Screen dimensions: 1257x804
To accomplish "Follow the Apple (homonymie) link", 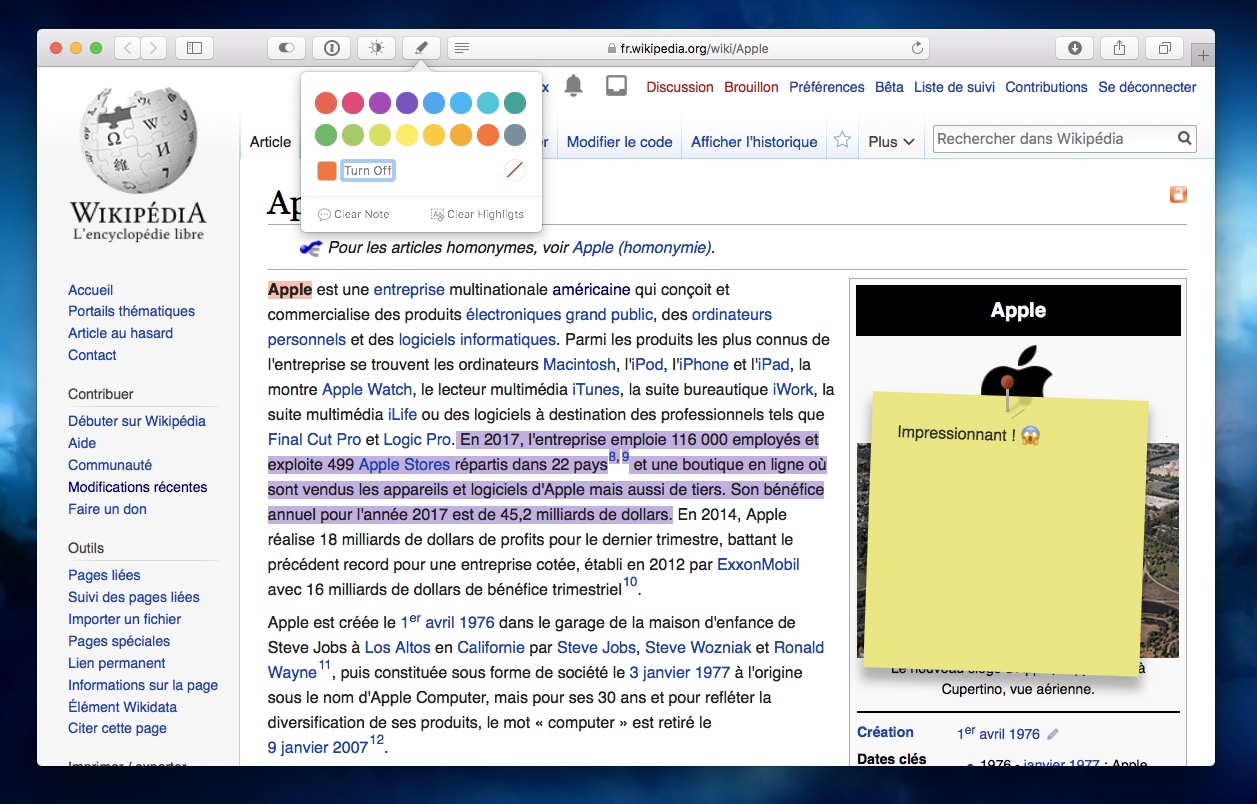I will pyautogui.click(x=642, y=248).
